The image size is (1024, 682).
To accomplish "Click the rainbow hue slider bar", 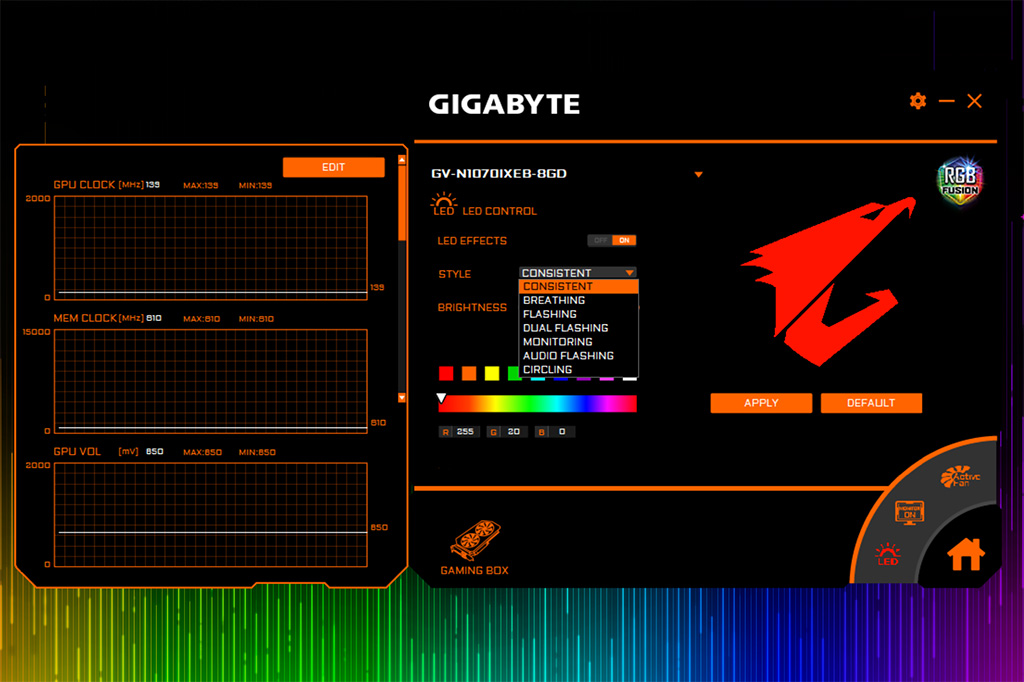I will [537, 404].
